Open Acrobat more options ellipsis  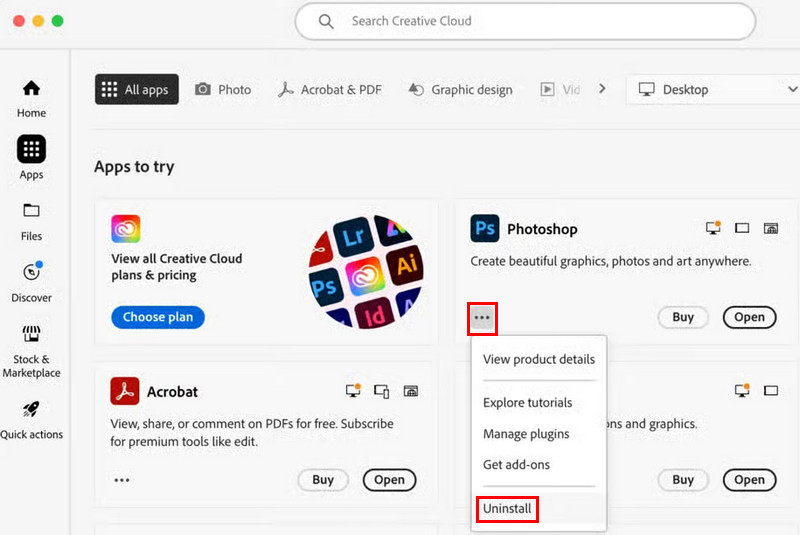pyautogui.click(x=122, y=480)
